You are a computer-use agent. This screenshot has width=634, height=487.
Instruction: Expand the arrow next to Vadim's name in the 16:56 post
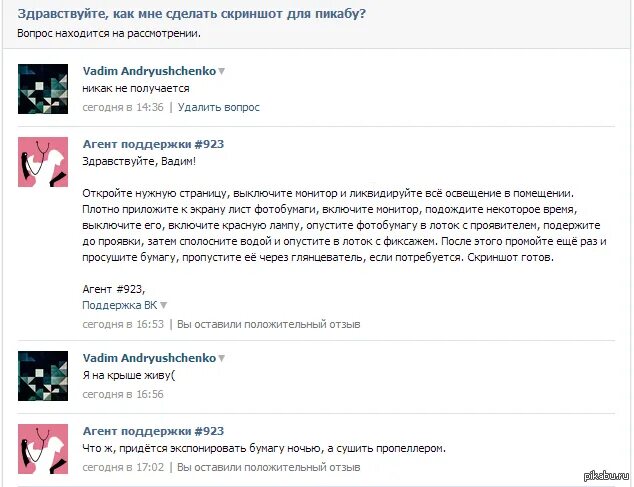[x=222, y=358]
